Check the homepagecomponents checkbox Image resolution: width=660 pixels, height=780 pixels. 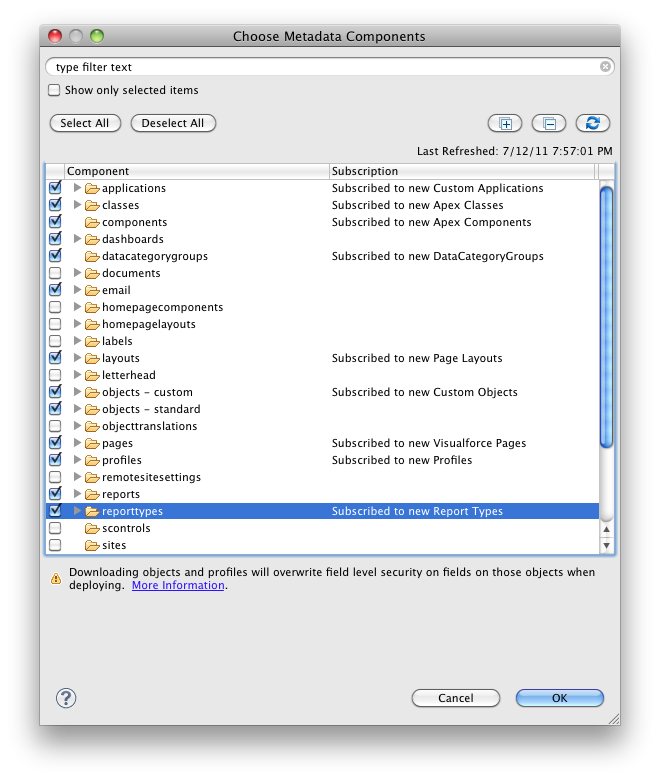55,307
